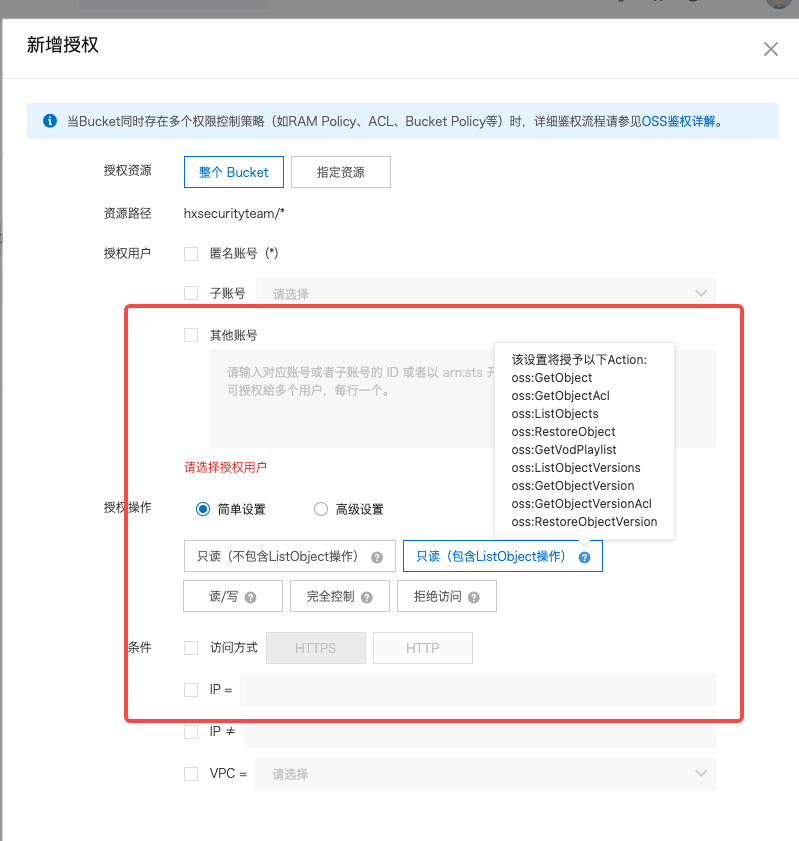Click the help icon next to 拒绝访问
The image size is (799, 841).
[474, 597]
